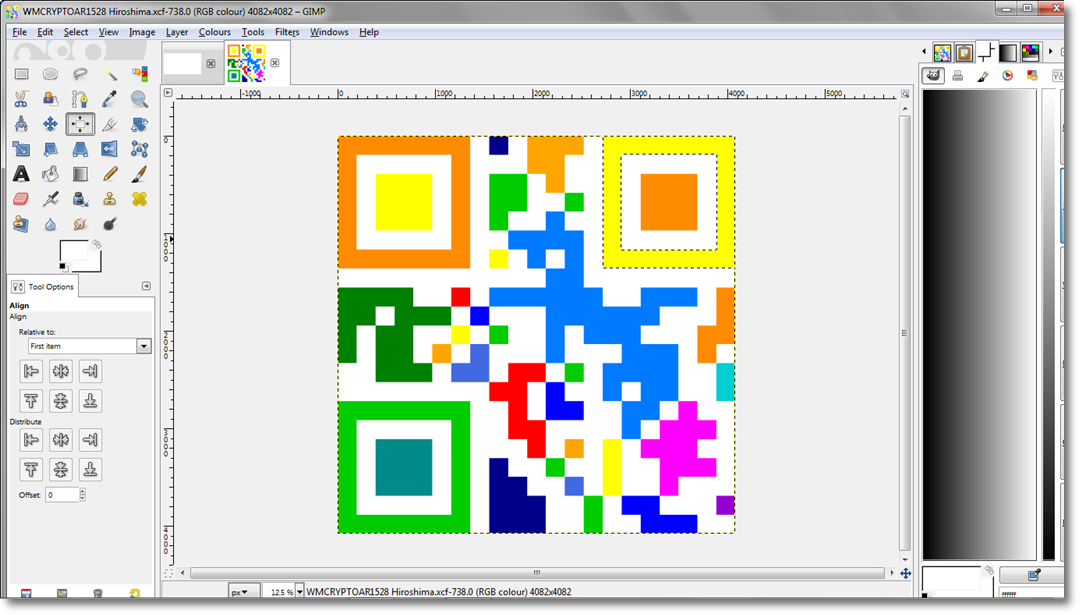Select the Shear tool

[x=50, y=149]
